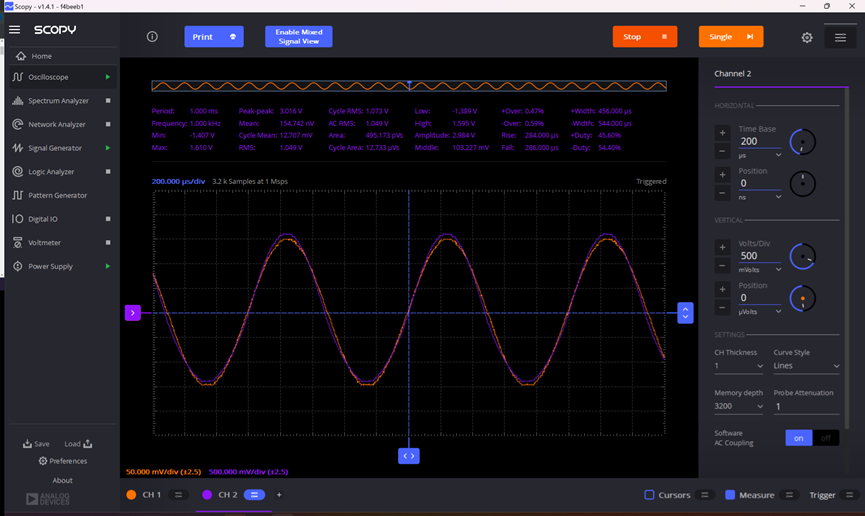Open the Spectrum Analyzer instrument
The width and height of the screenshot is (865, 516).
coord(58,101)
